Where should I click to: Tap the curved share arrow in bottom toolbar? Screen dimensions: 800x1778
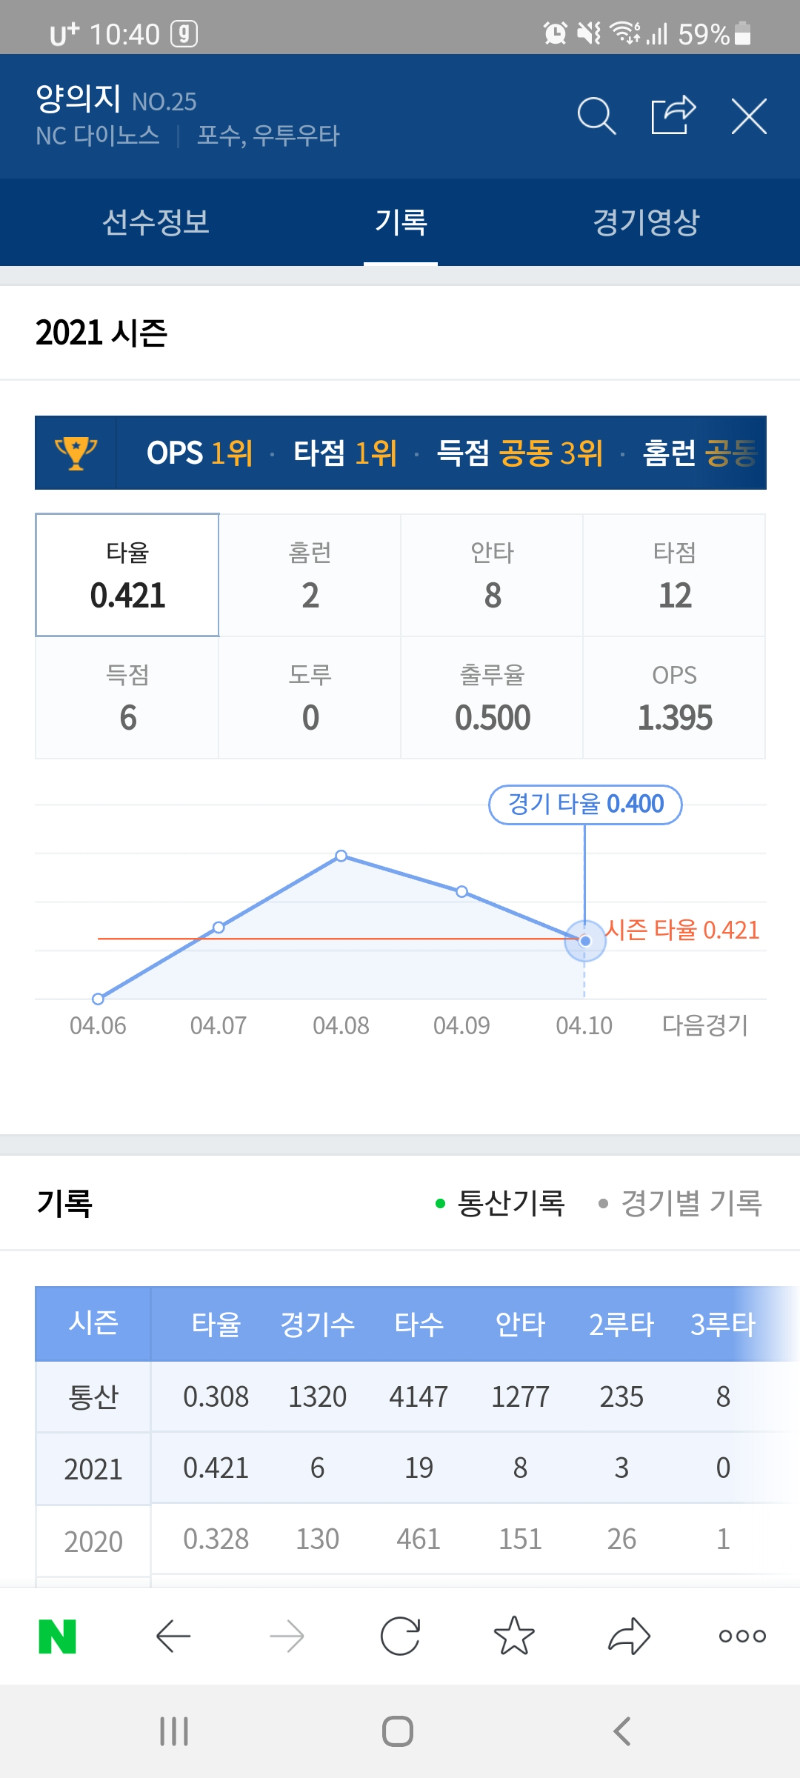coord(629,1636)
